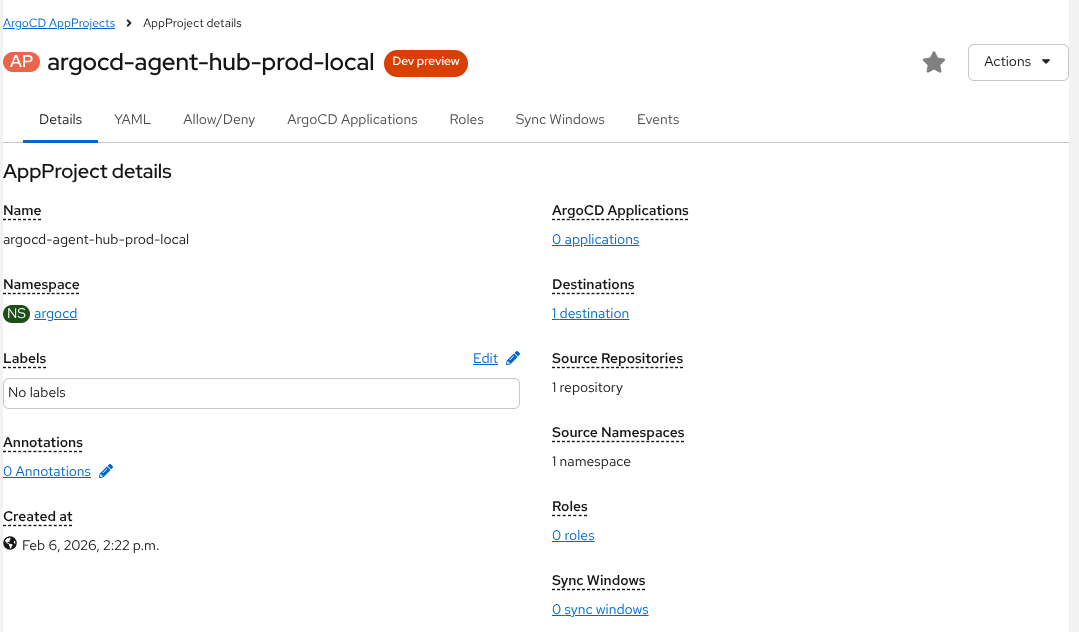Navigate to ArgoCD AppProjects breadcrumb

(59, 22)
